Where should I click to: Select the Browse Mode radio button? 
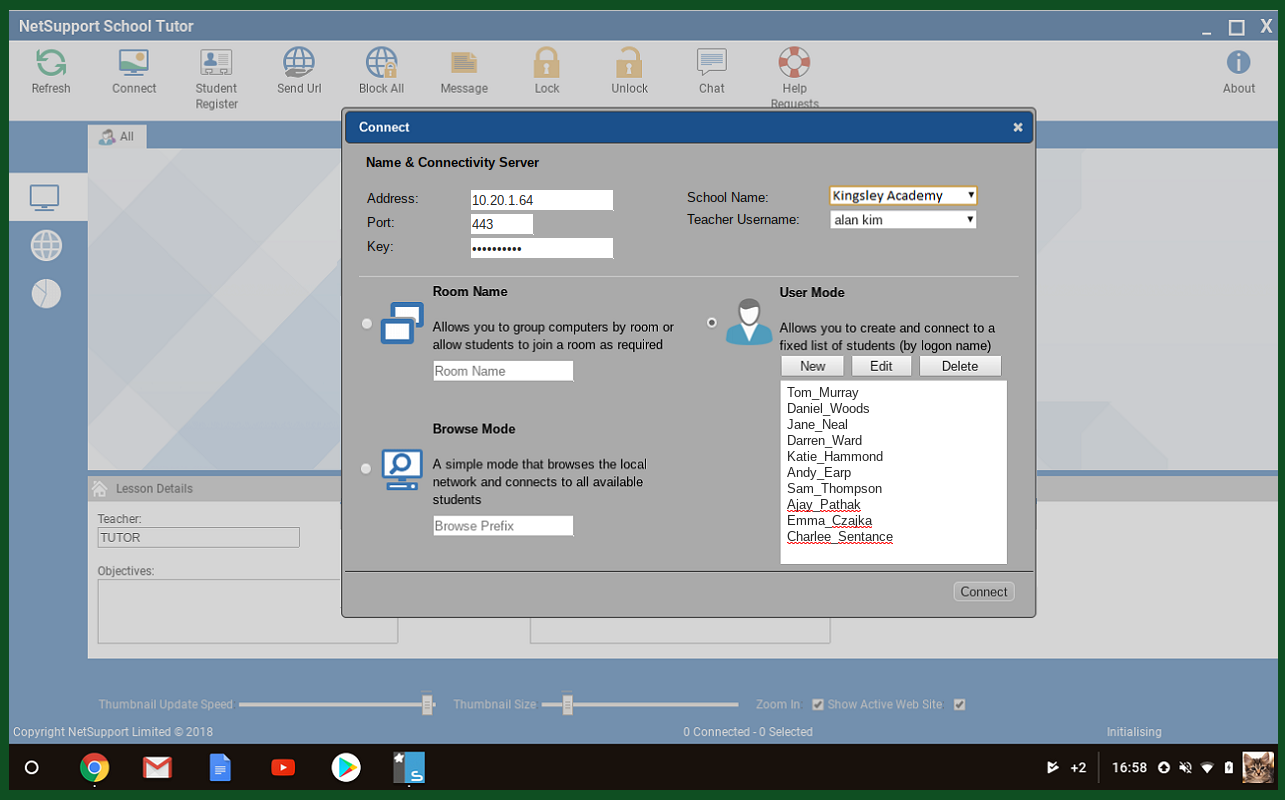366,468
